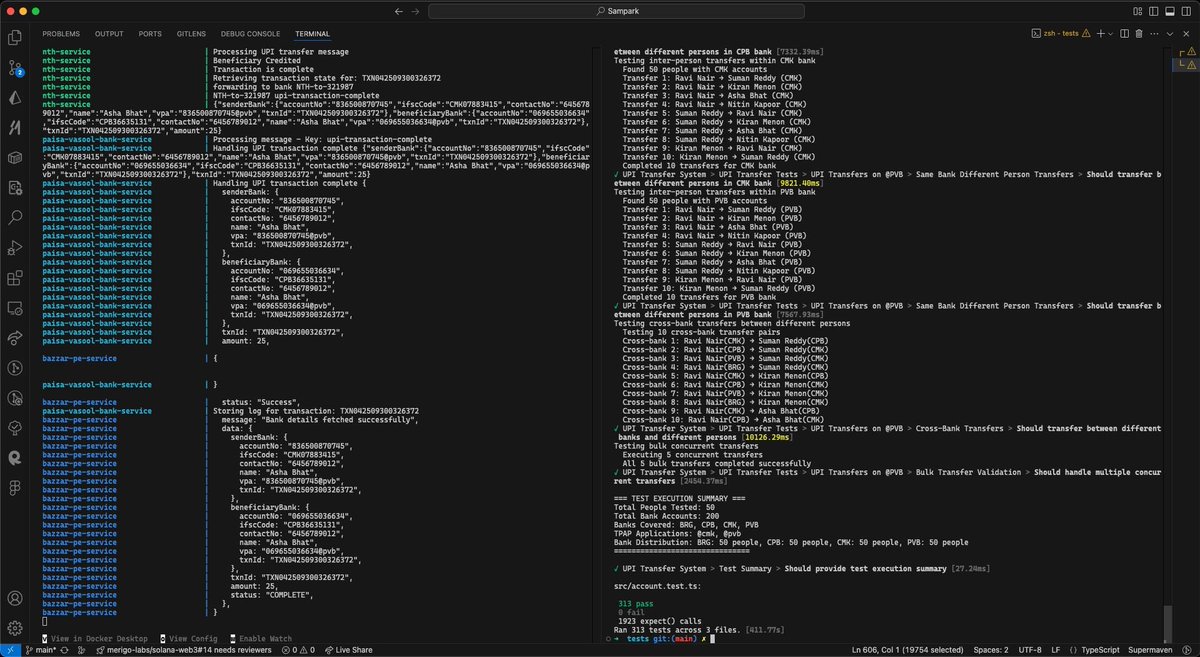Image resolution: width=1200 pixels, height=657 pixels.
Task: Restore panel size with chevron down
Action: click(x=1171, y=33)
